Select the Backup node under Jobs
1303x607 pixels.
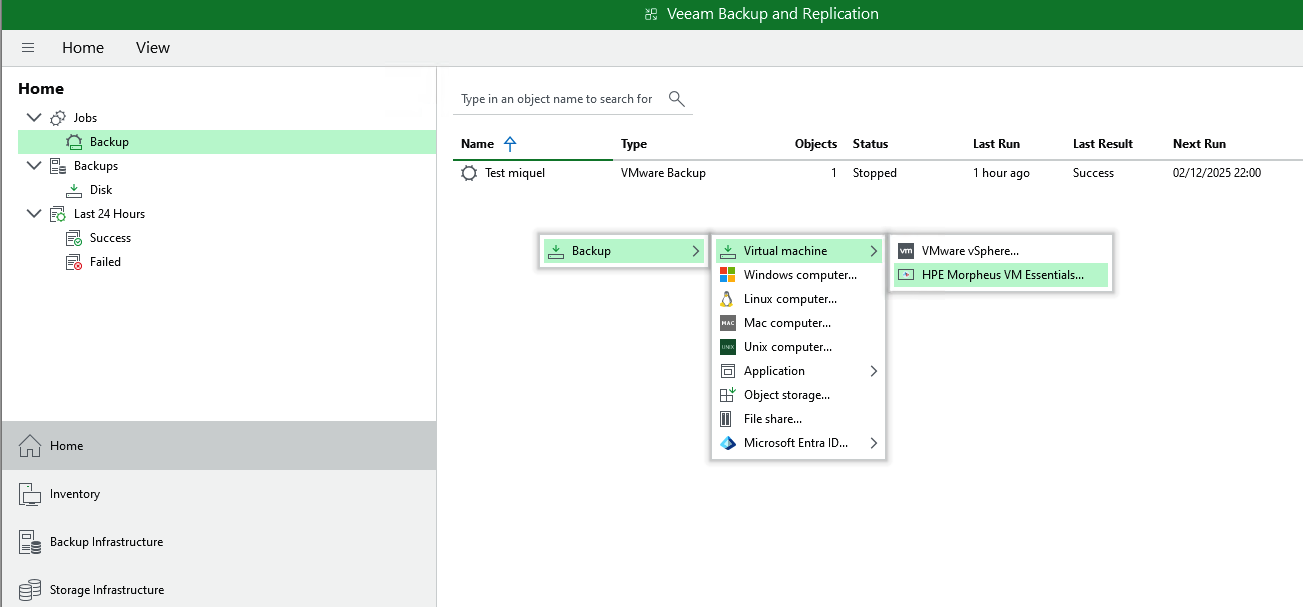click(x=227, y=142)
